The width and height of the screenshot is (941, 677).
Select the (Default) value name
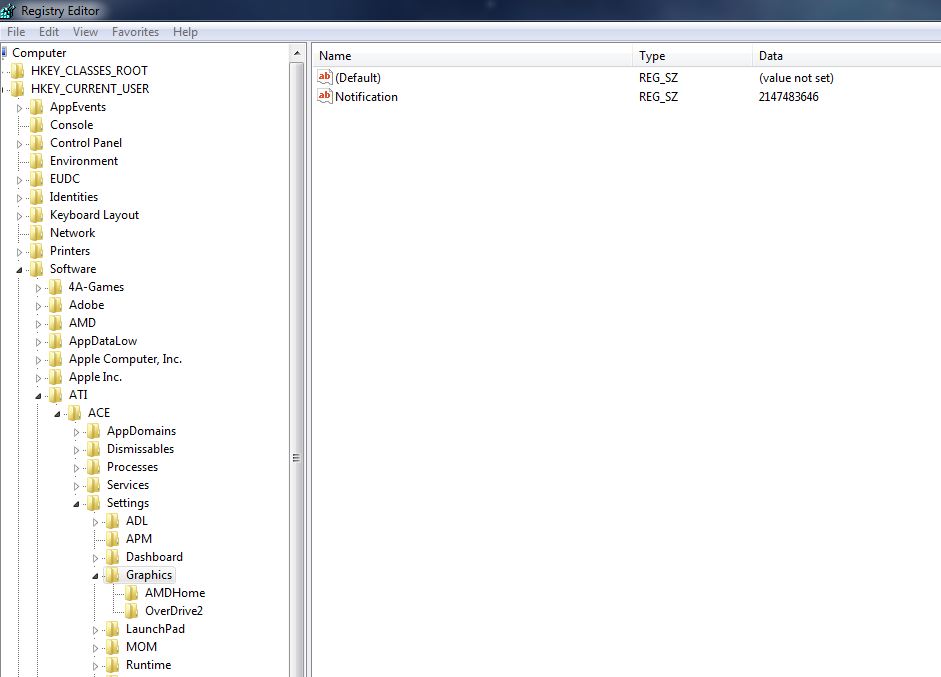pos(358,77)
